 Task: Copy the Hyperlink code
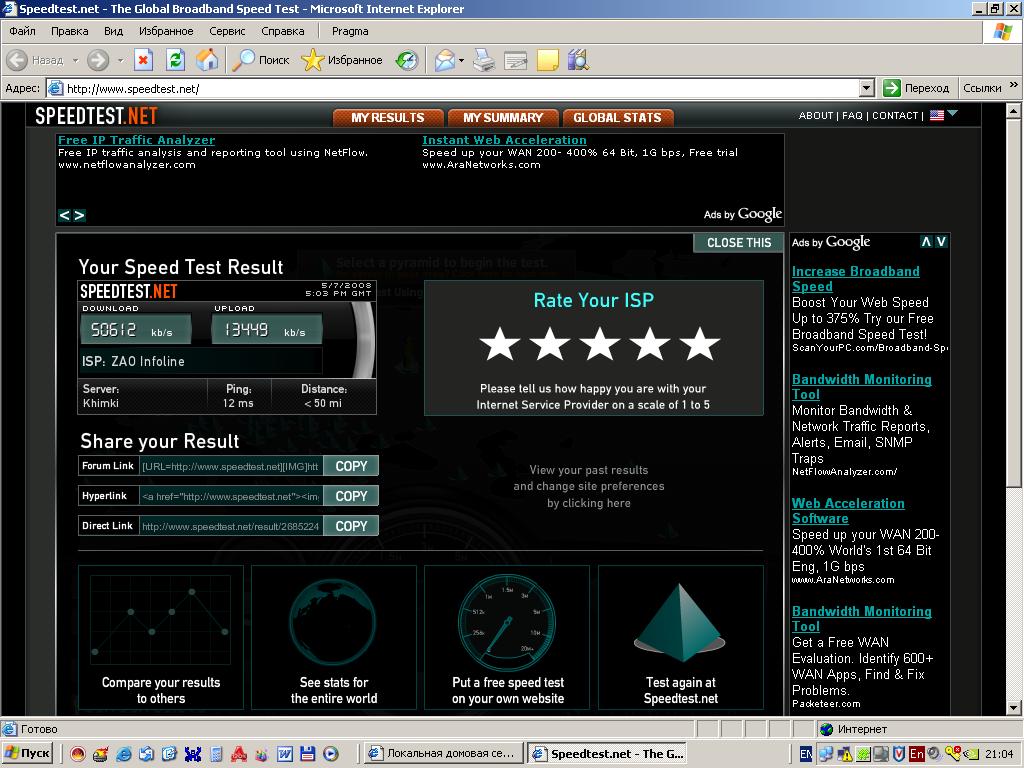(x=351, y=496)
